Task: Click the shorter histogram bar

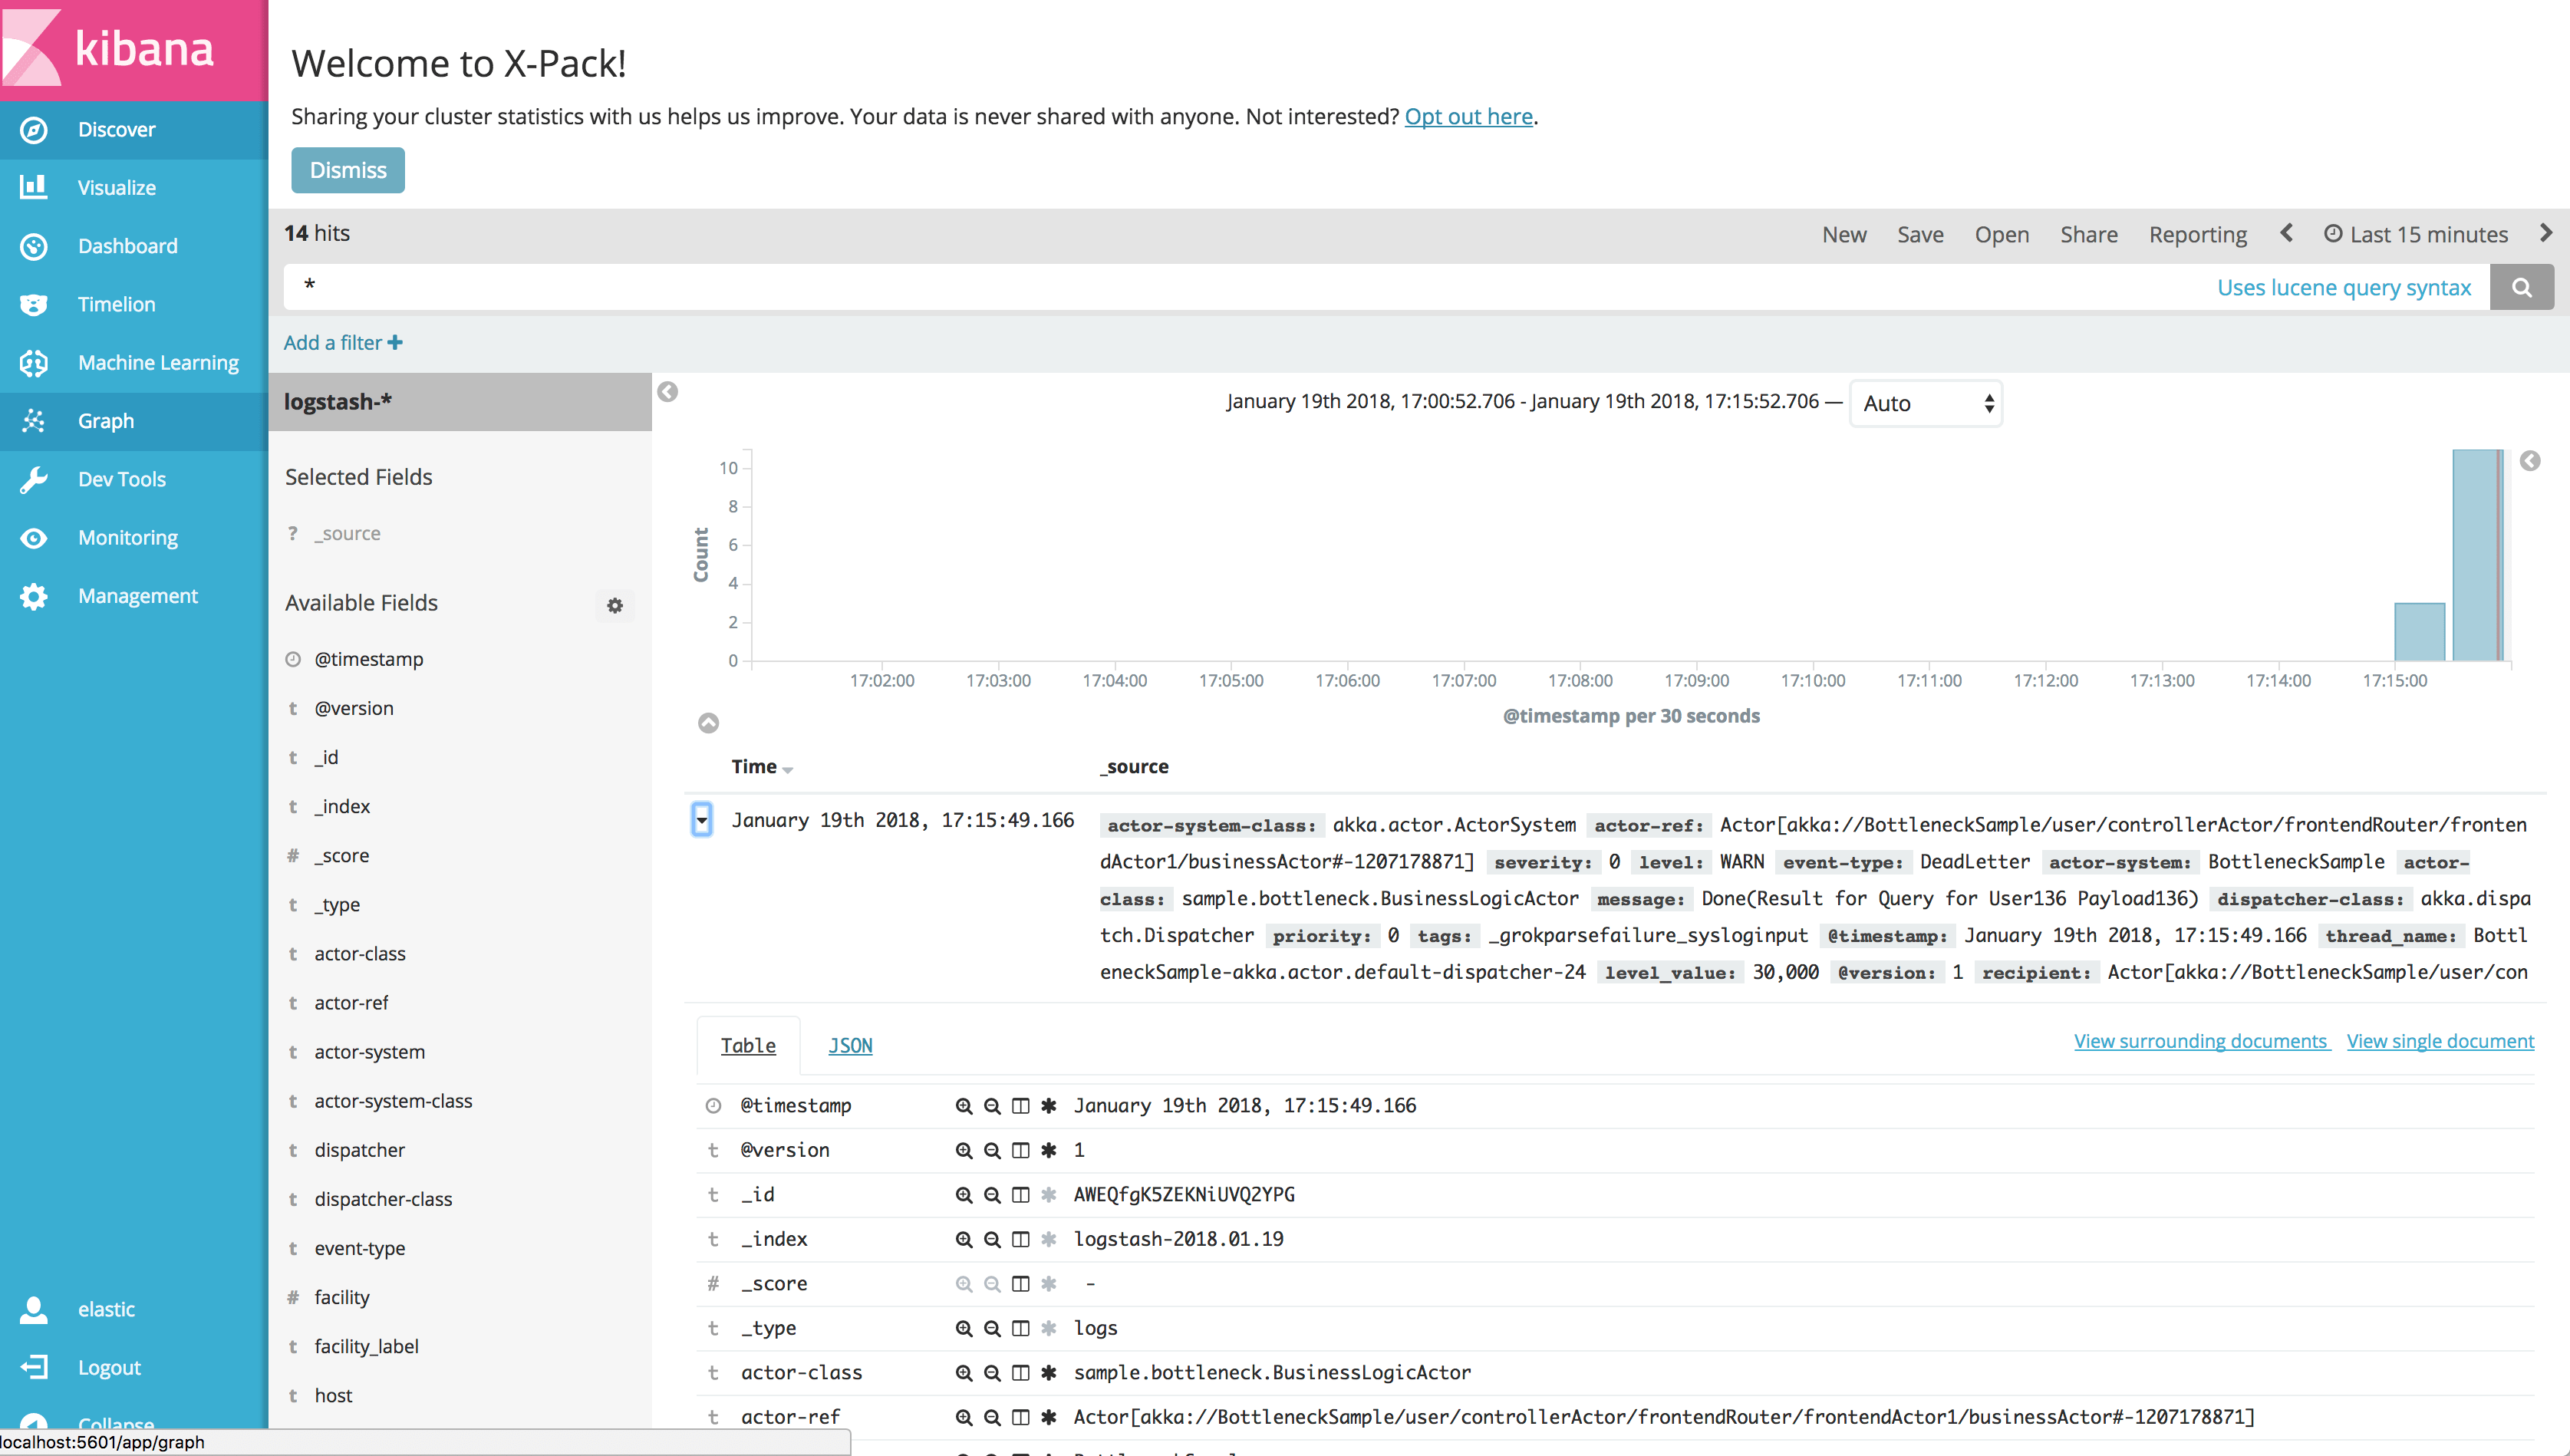Action: pos(2419,631)
